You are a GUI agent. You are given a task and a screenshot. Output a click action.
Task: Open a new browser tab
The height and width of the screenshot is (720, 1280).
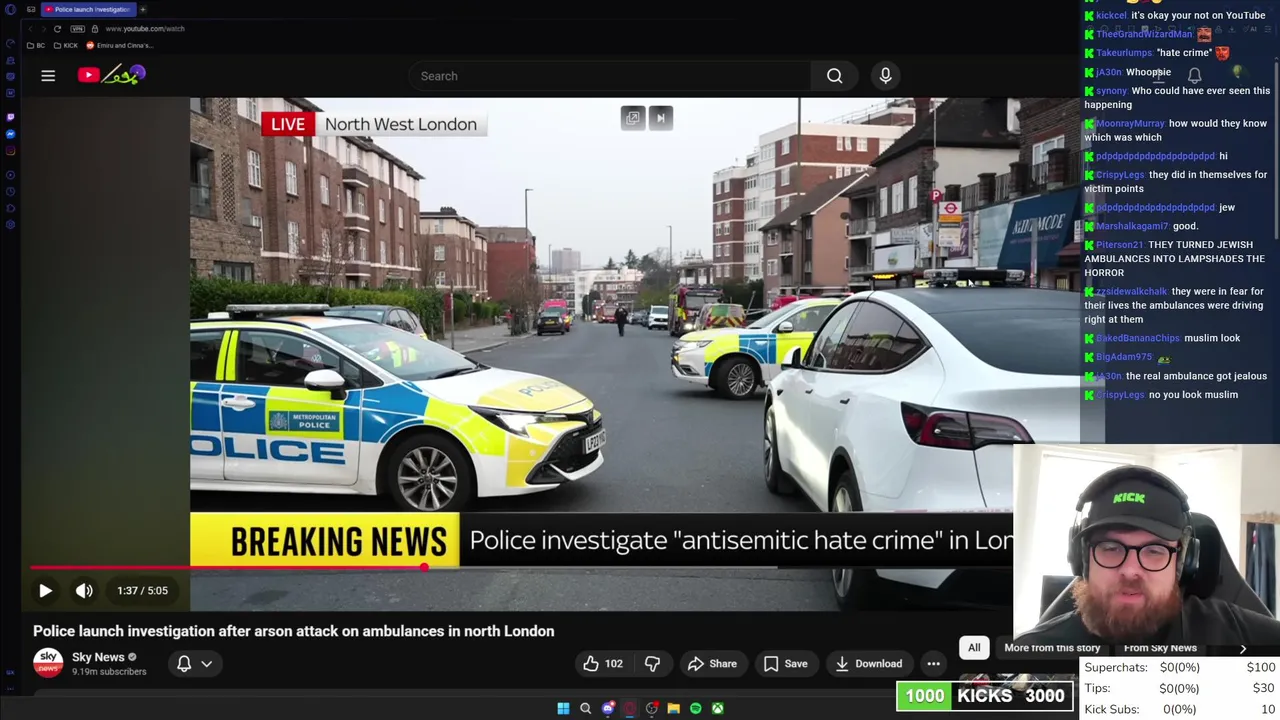143,9
